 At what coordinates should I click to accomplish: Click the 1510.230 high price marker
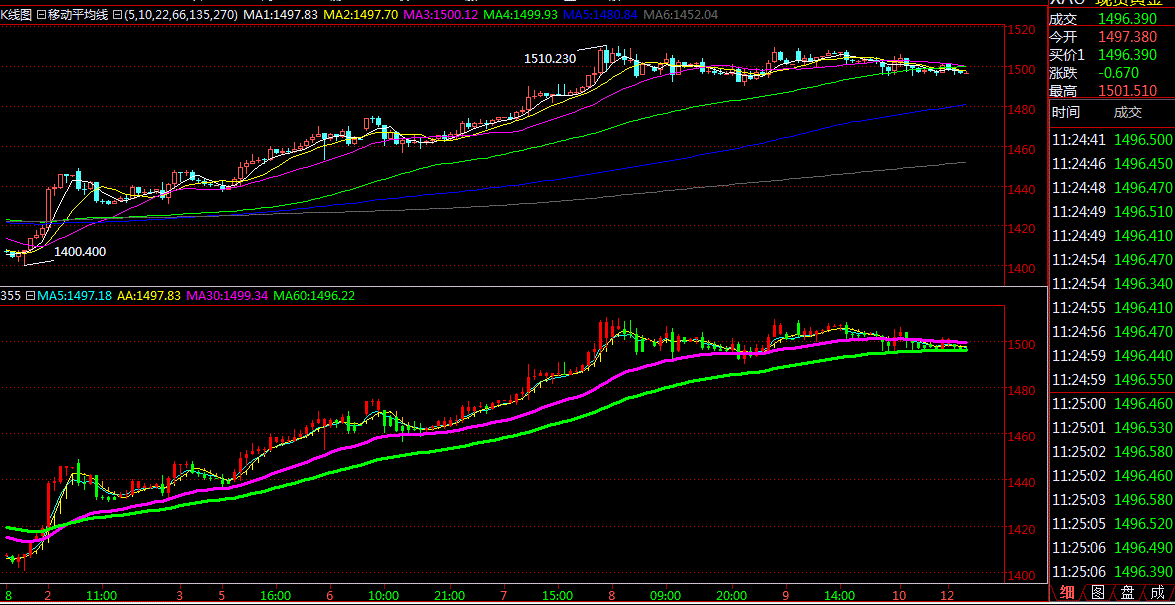click(550, 59)
